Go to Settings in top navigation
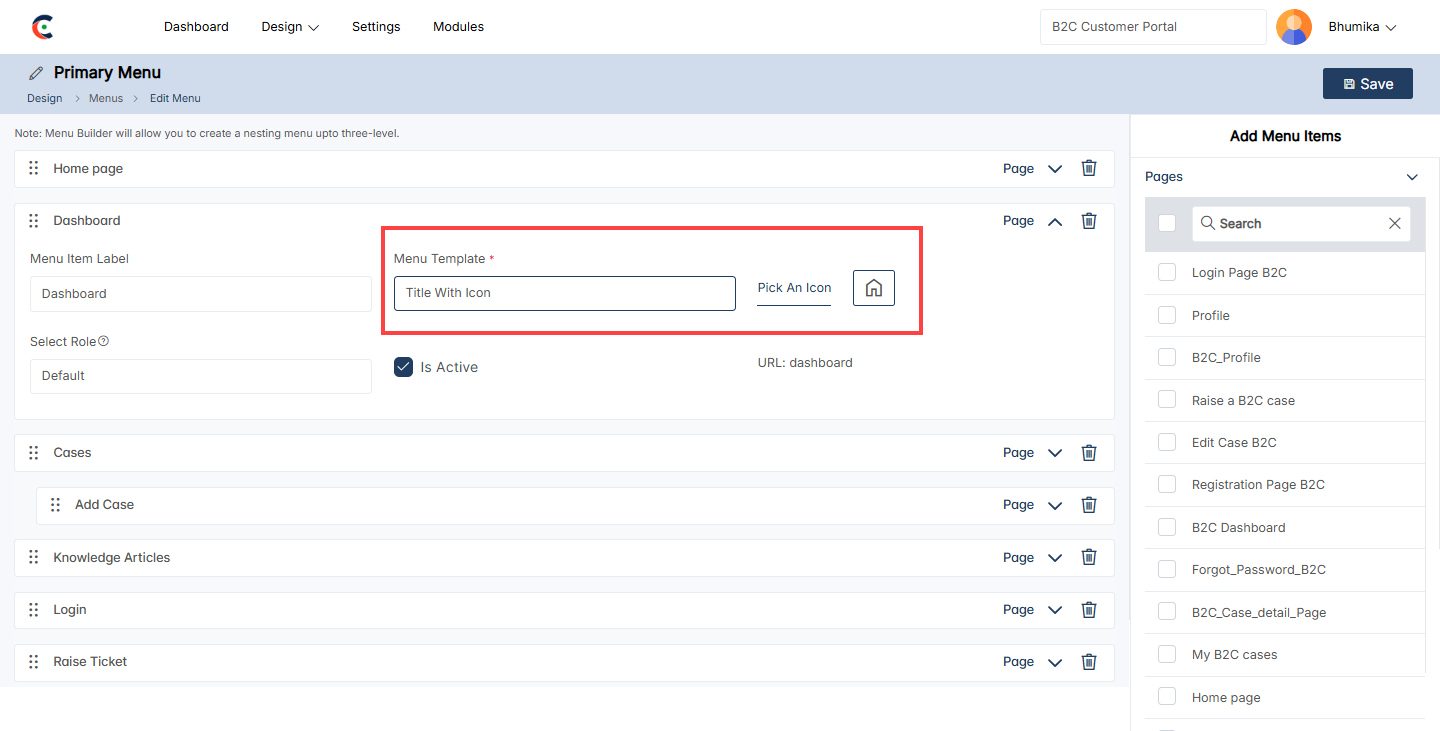 [376, 27]
